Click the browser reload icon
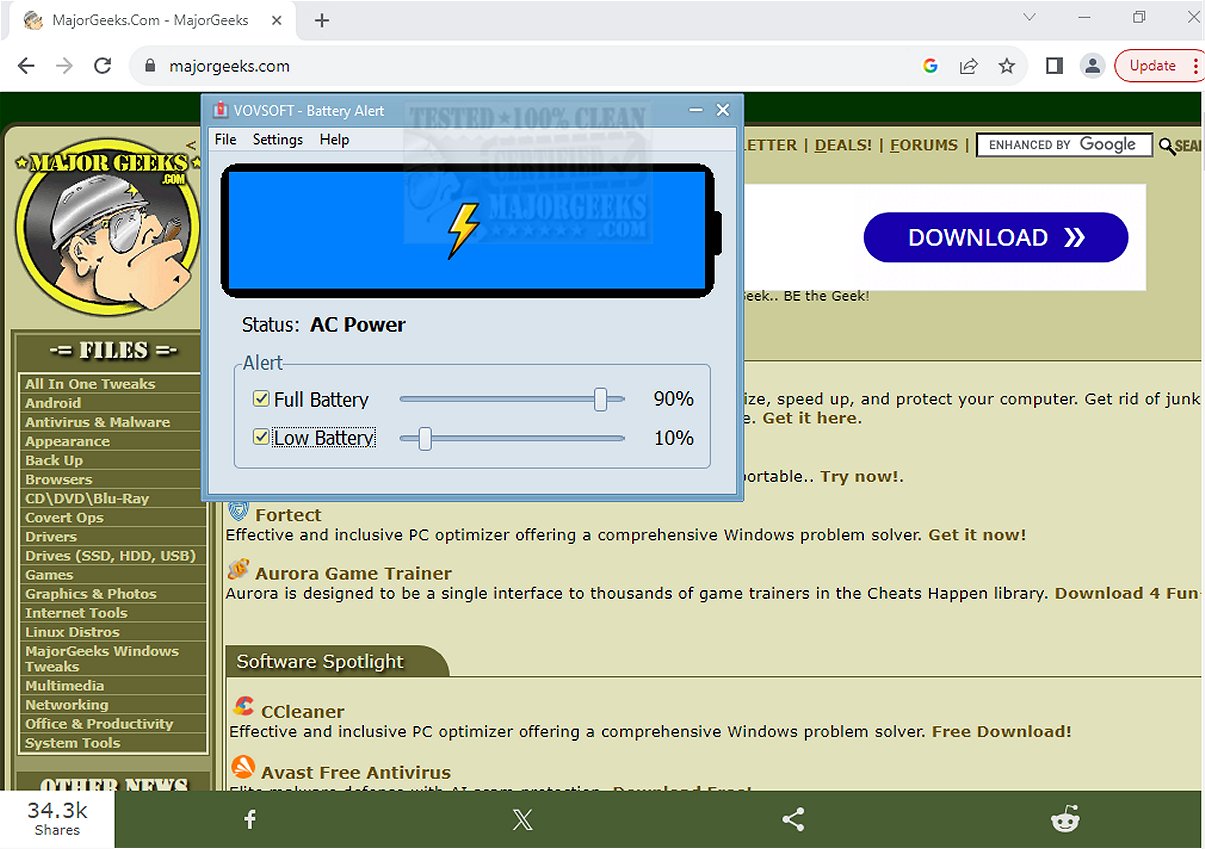Screen dimensions: 1205x849 (102, 65)
